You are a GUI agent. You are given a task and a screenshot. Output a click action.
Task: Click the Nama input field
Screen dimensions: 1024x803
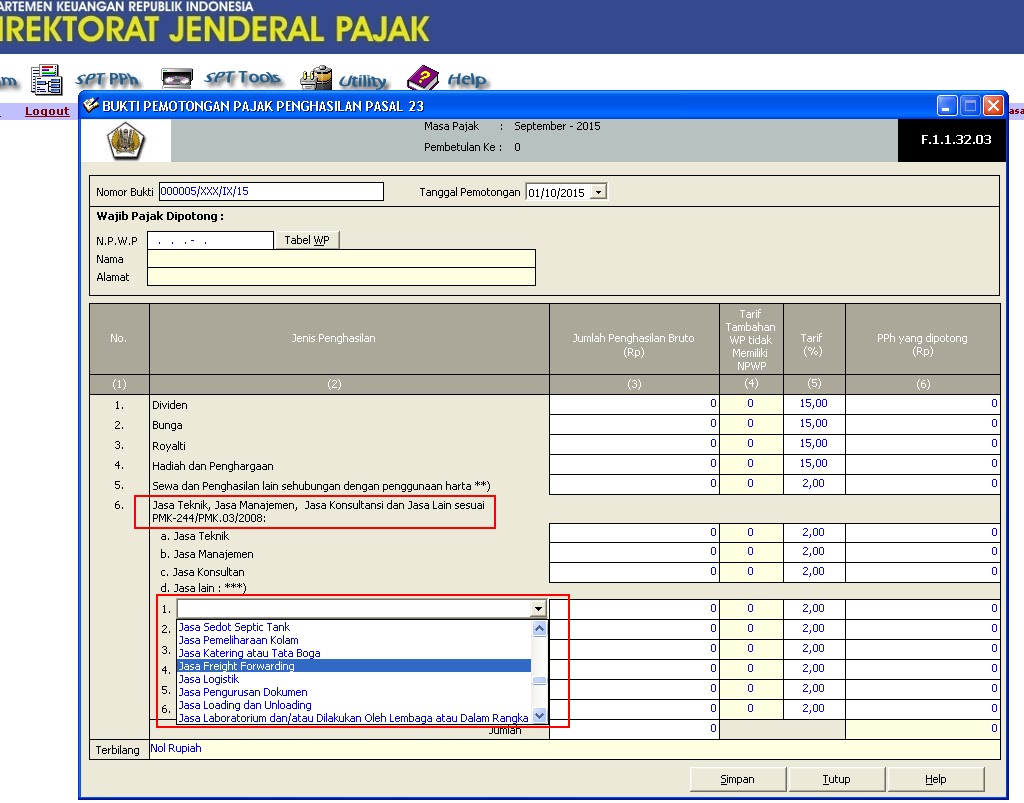pyautogui.click(x=341, y=259)
